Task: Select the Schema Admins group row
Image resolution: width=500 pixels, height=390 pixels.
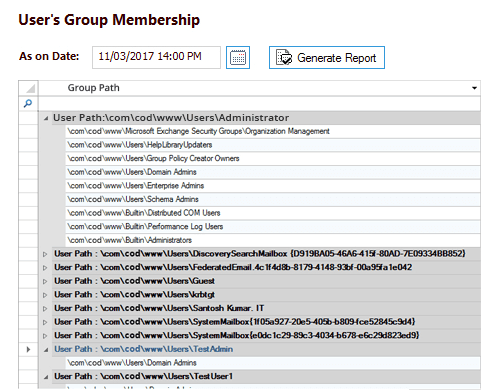Action: [273, 199]
